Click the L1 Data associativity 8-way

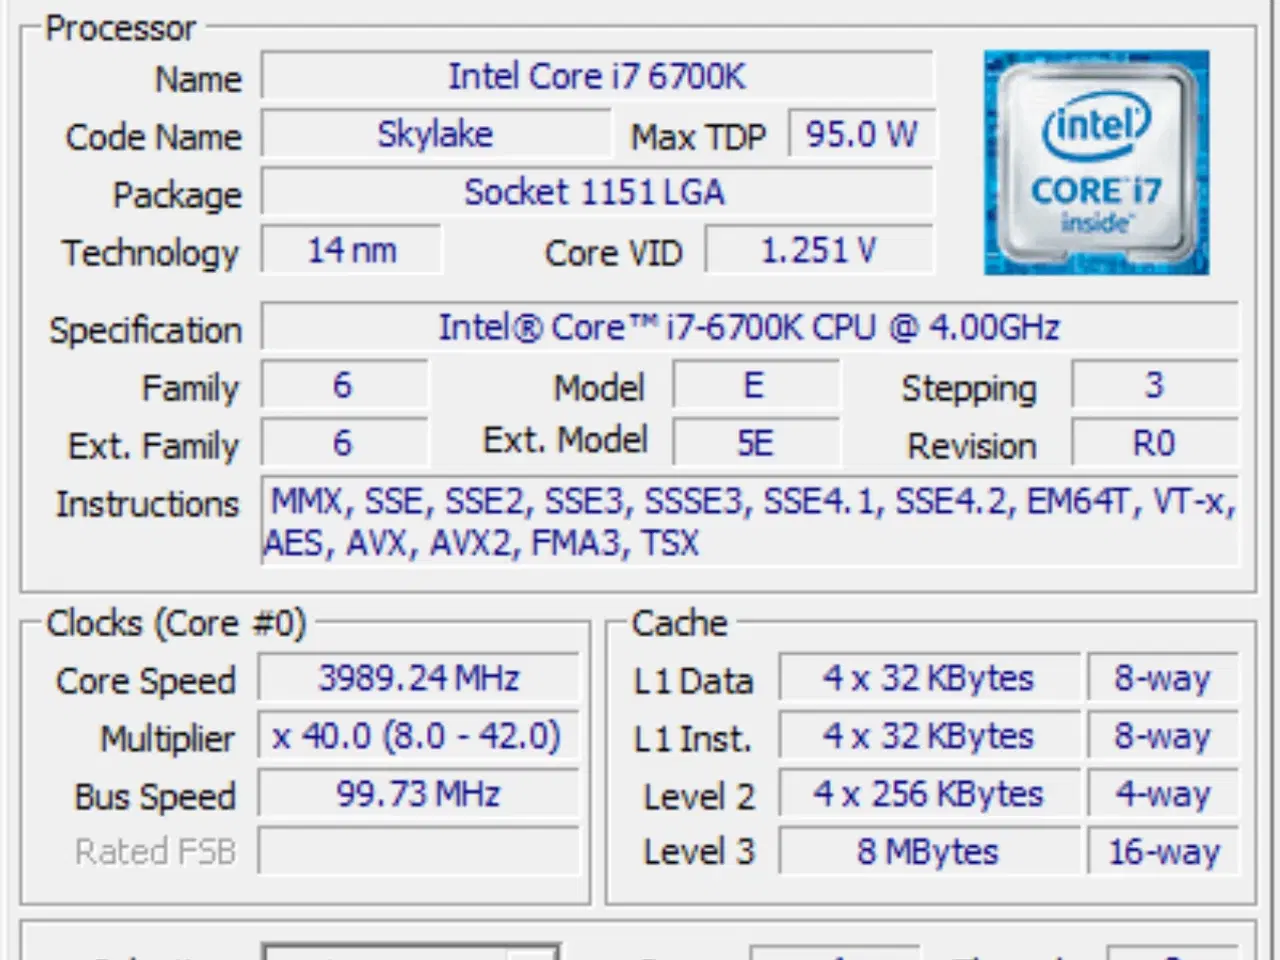pos(1163,678)
